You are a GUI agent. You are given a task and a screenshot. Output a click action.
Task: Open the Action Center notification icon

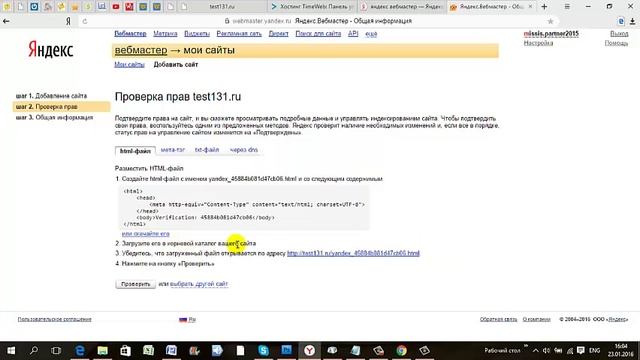coord(580,351)
